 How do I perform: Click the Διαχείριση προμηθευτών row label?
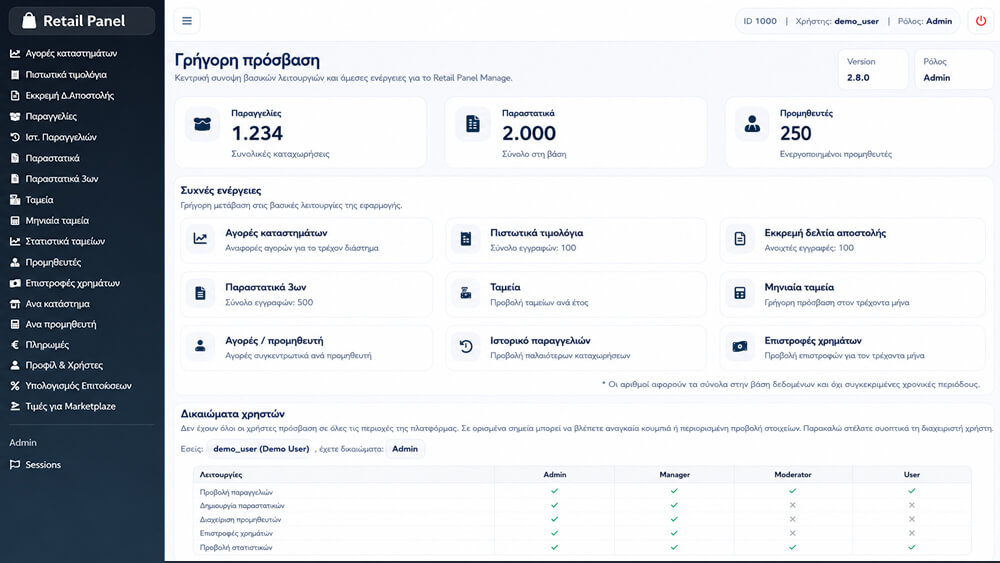pyautogui.click(x=240, y=520)
